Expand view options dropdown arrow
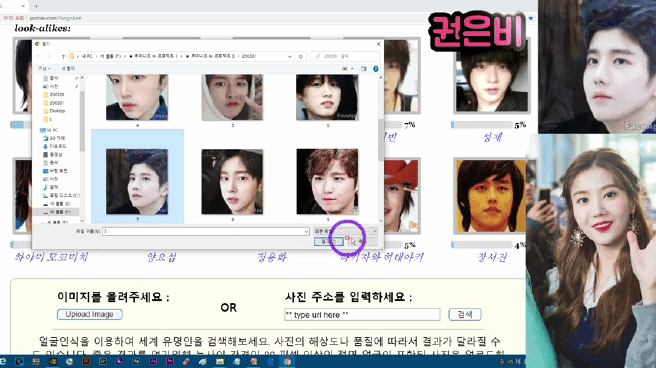 [352, 69]
